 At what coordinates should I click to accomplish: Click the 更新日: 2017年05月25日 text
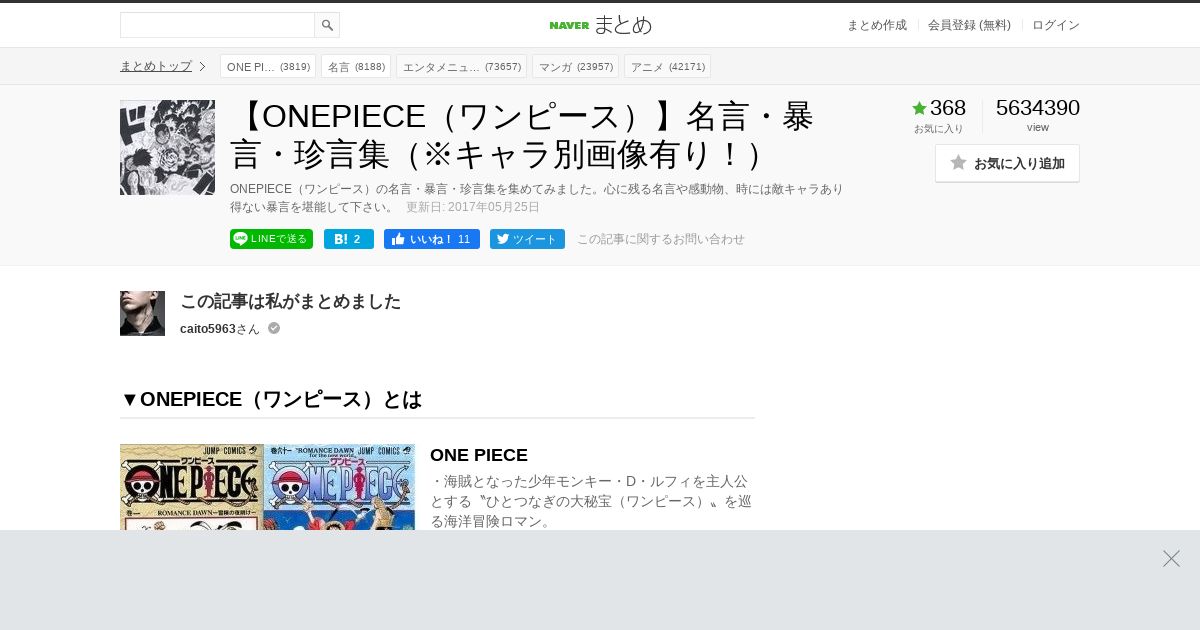473,207
